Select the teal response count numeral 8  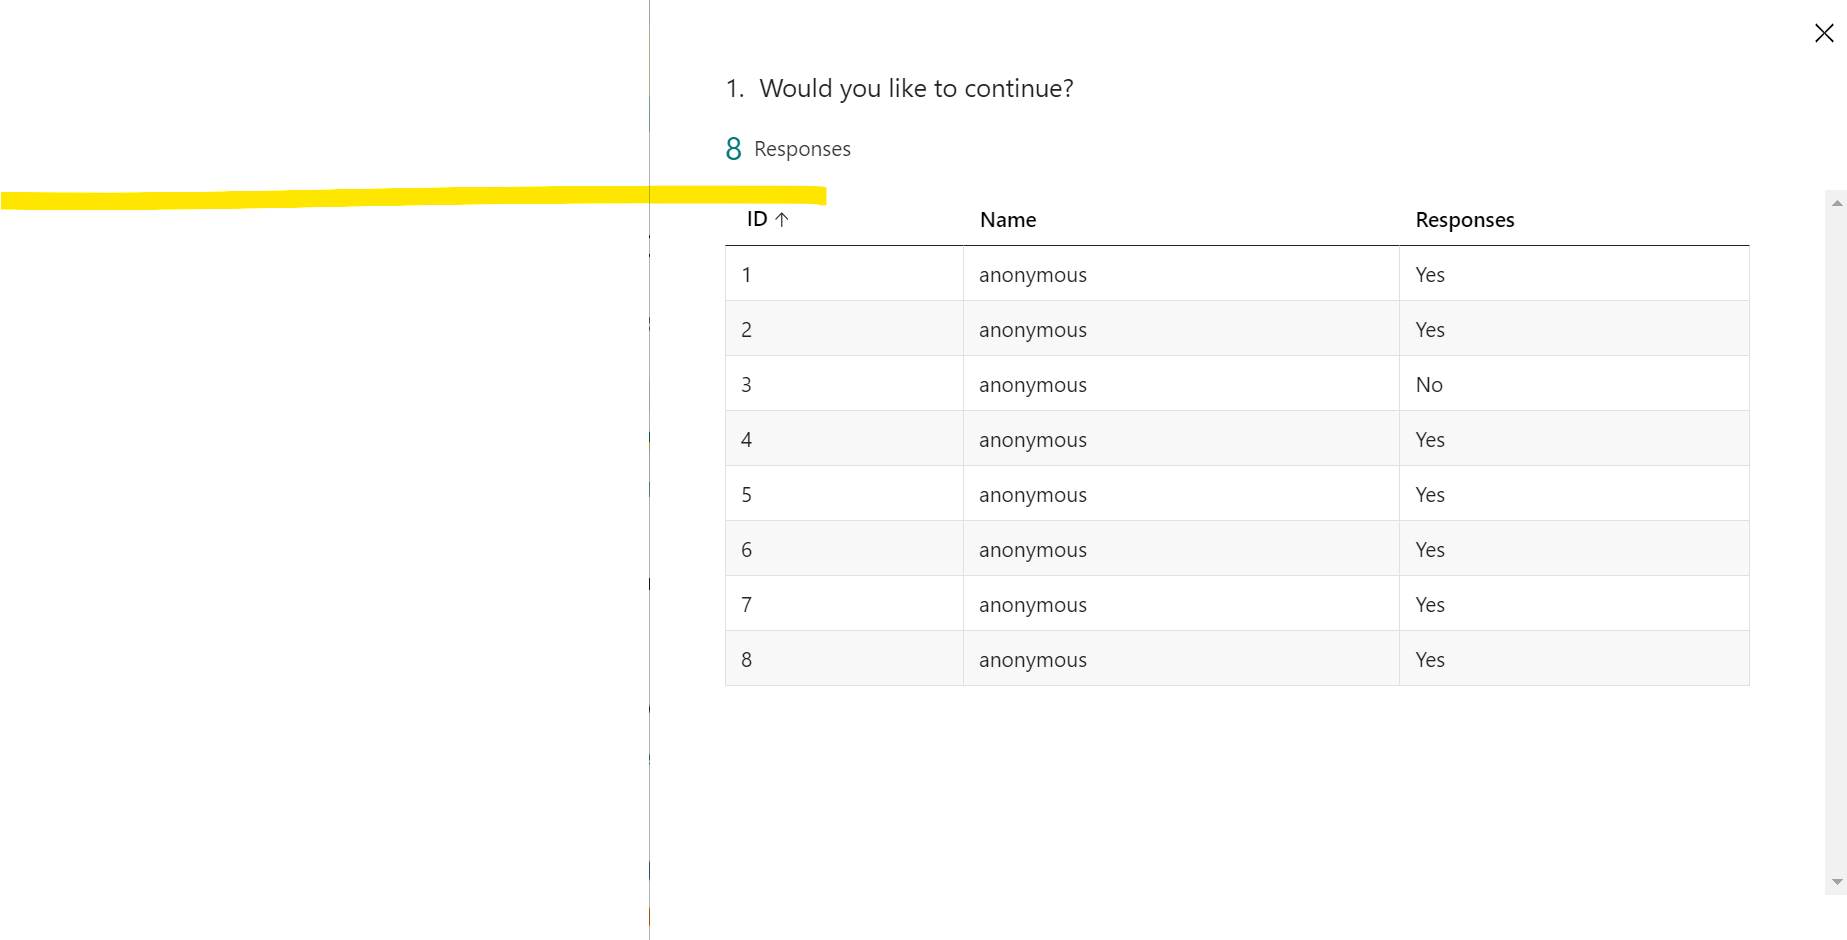click(x=732, y=148)
